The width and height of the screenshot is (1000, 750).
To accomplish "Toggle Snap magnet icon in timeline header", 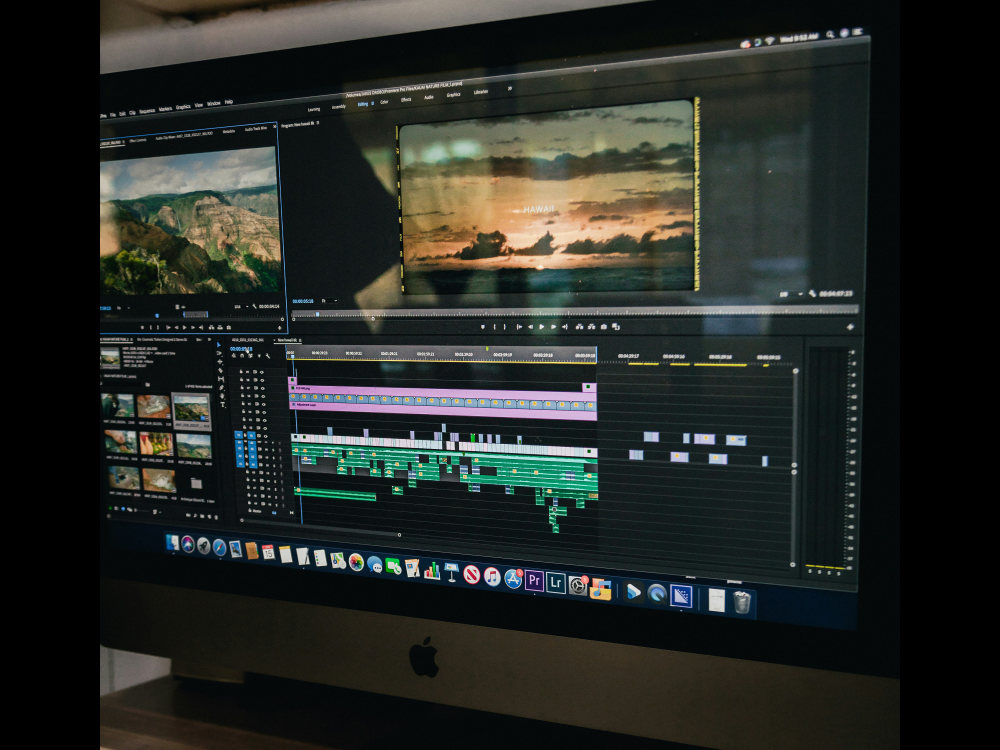I will (242, 356).
